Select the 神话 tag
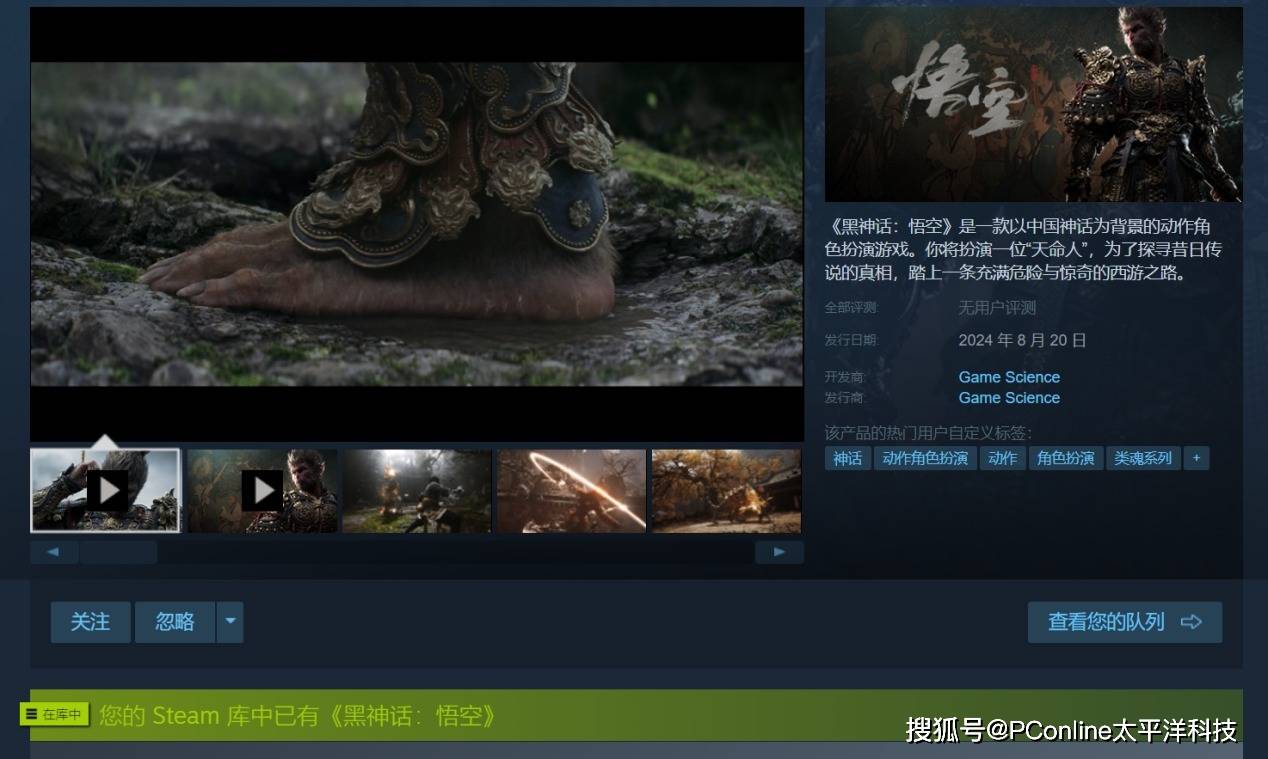 pos(847,458)
